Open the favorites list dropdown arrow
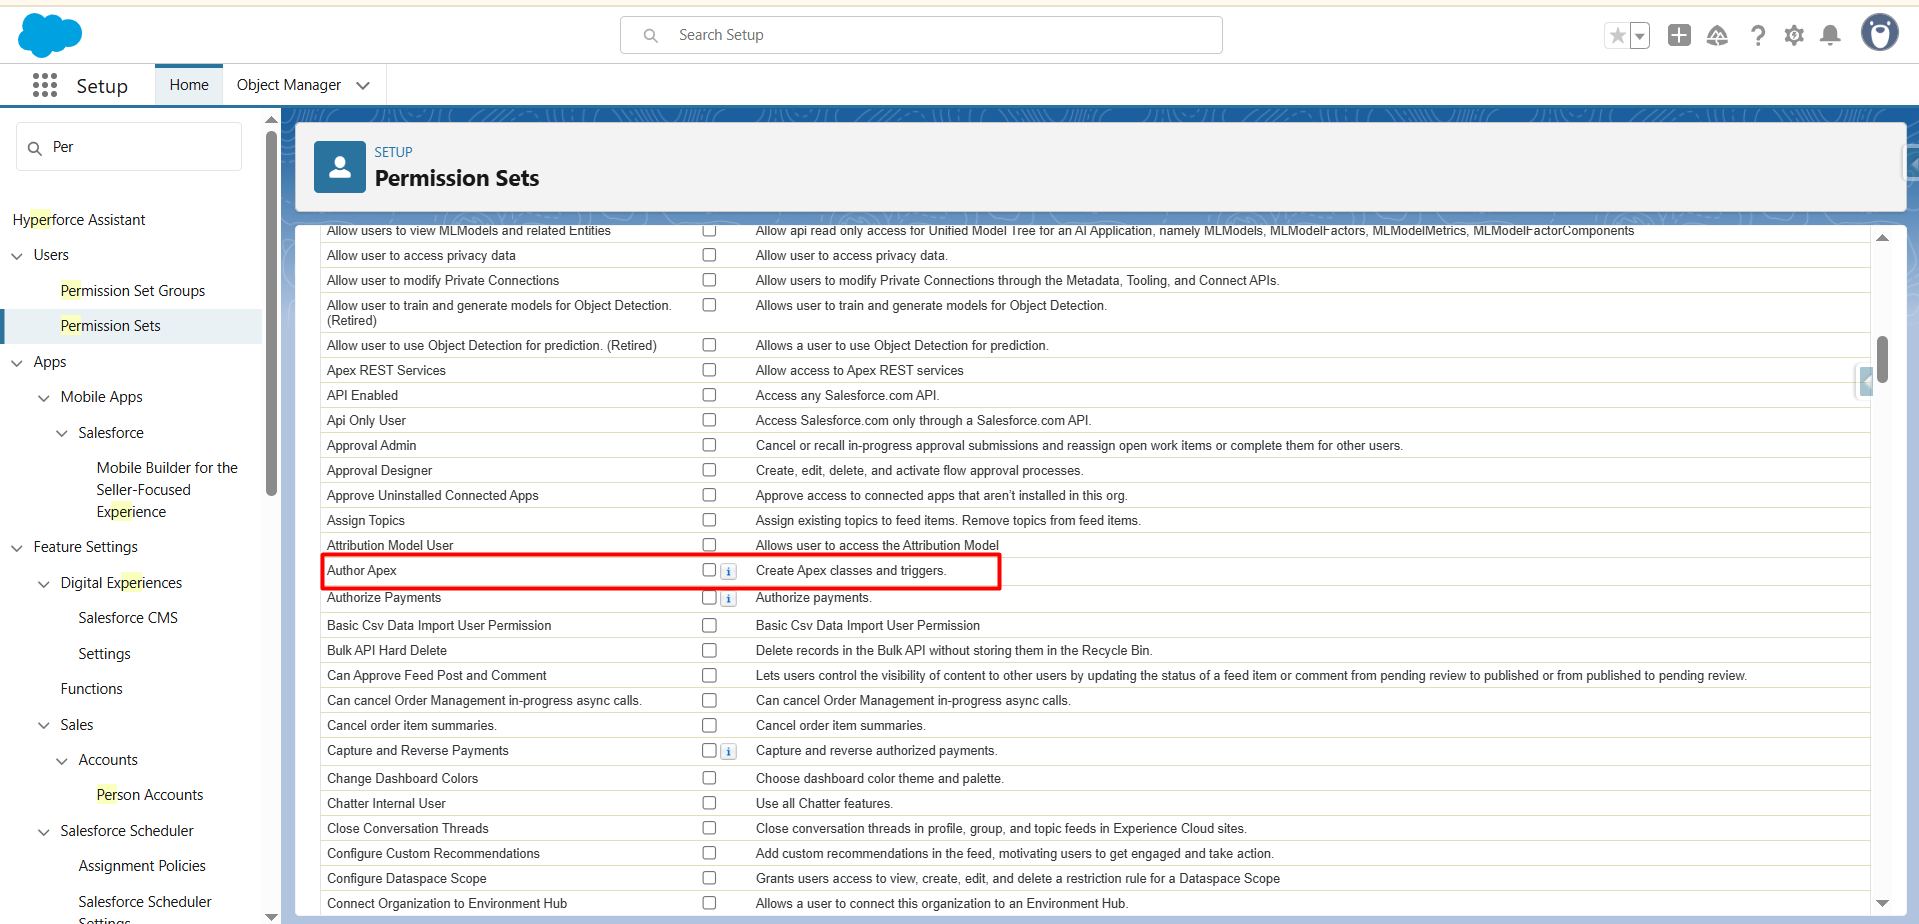1919x924 pixels. click(1640, 36)
